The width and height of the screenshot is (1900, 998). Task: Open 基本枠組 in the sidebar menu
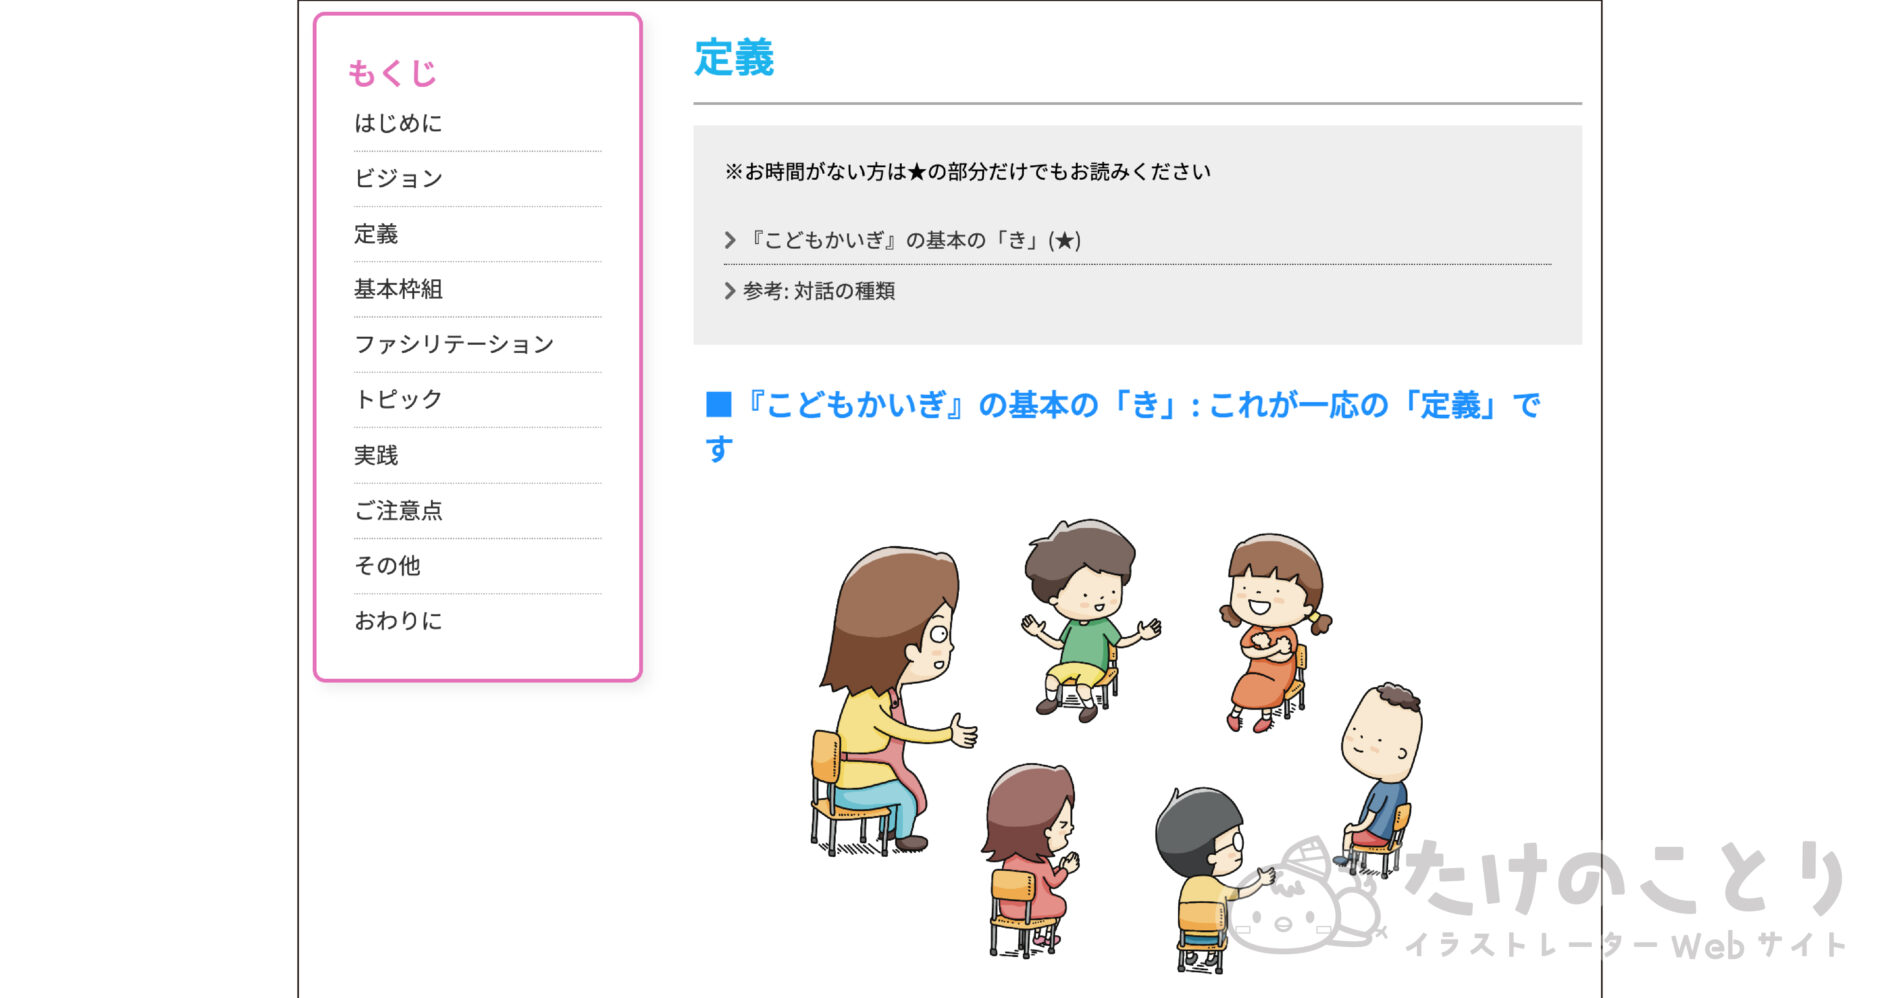pyautogui.click(x=398, y=289)
